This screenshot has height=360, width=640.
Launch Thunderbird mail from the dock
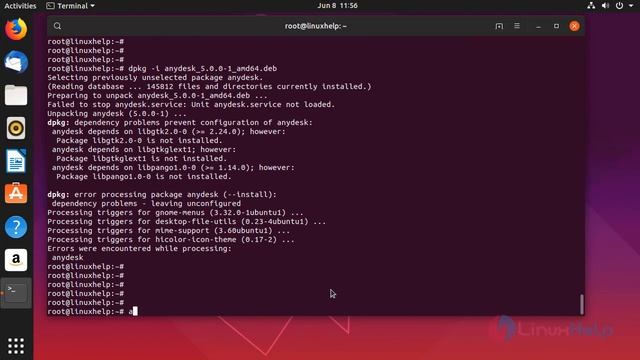[x=16, y=62]
